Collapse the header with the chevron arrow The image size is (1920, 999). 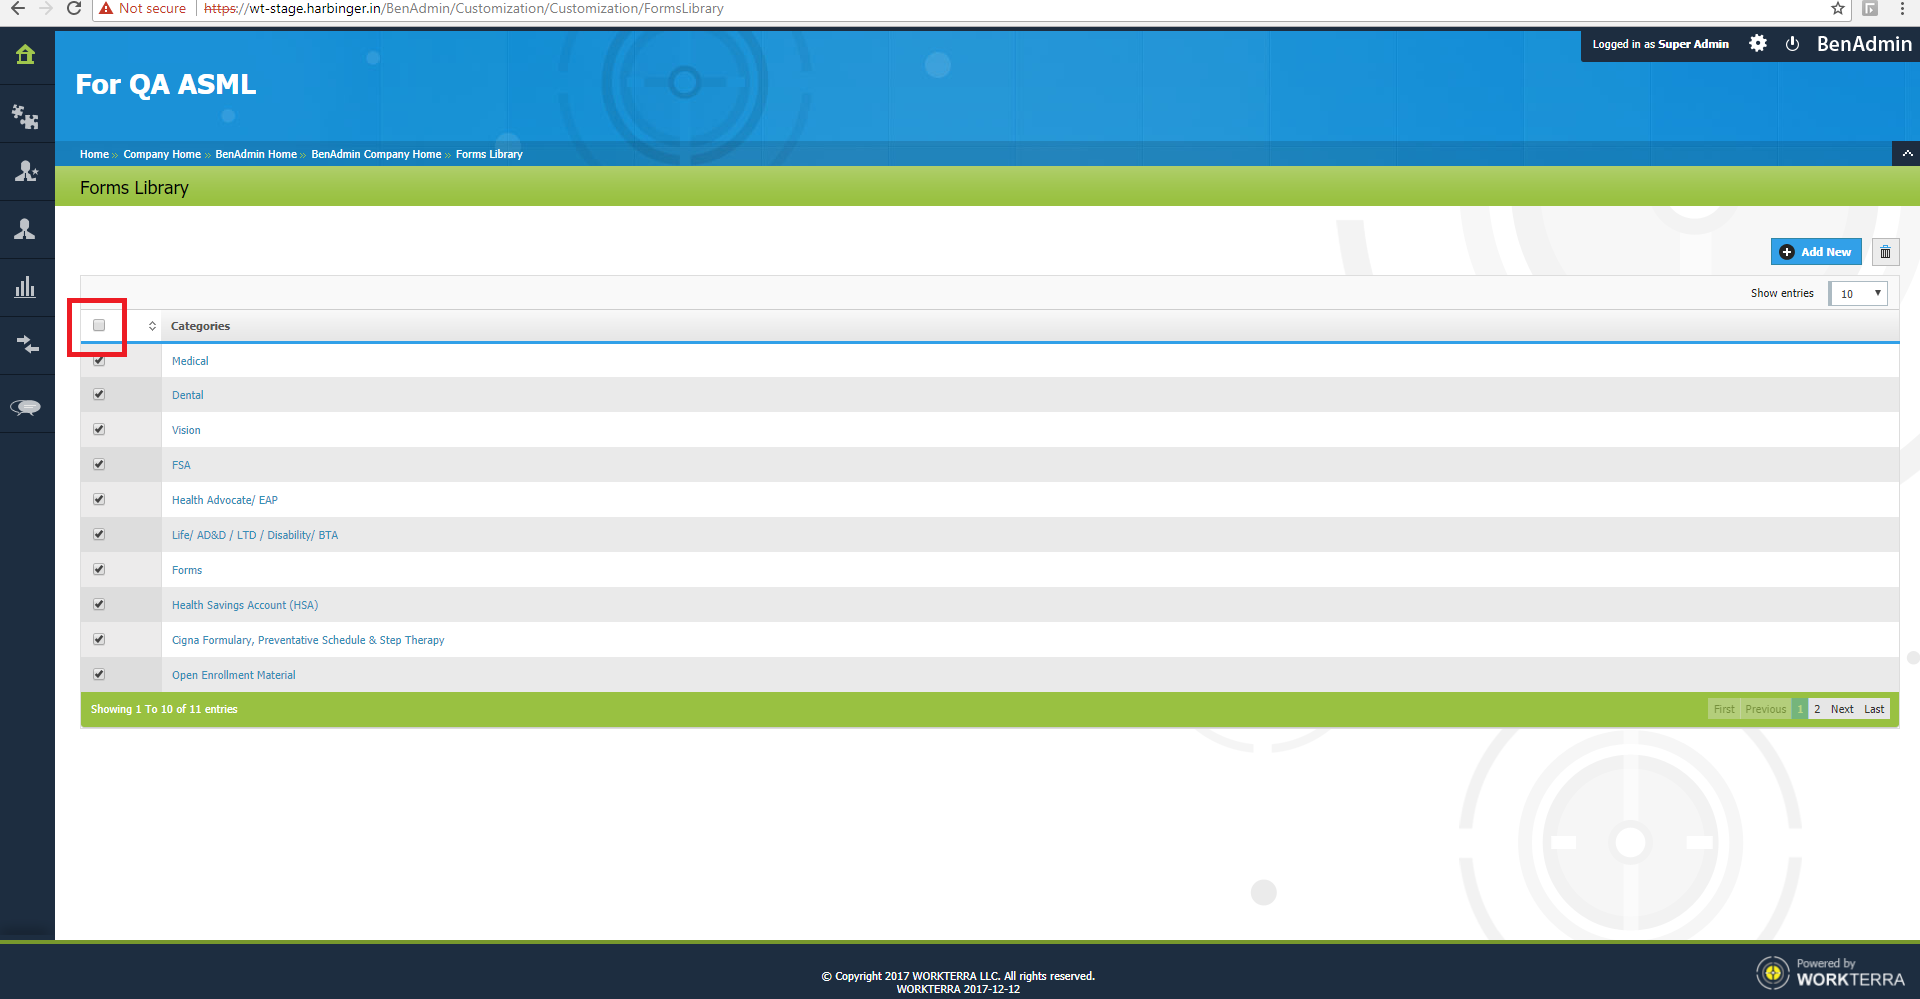click(x=1907, y=154)
